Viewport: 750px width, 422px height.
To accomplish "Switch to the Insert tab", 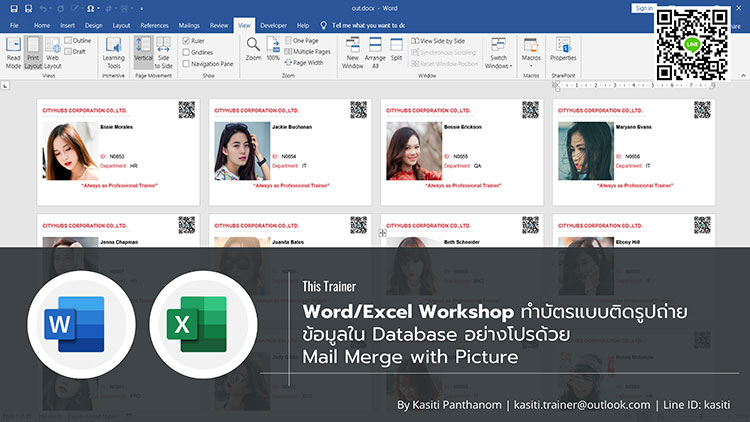I will pos(67,25).
